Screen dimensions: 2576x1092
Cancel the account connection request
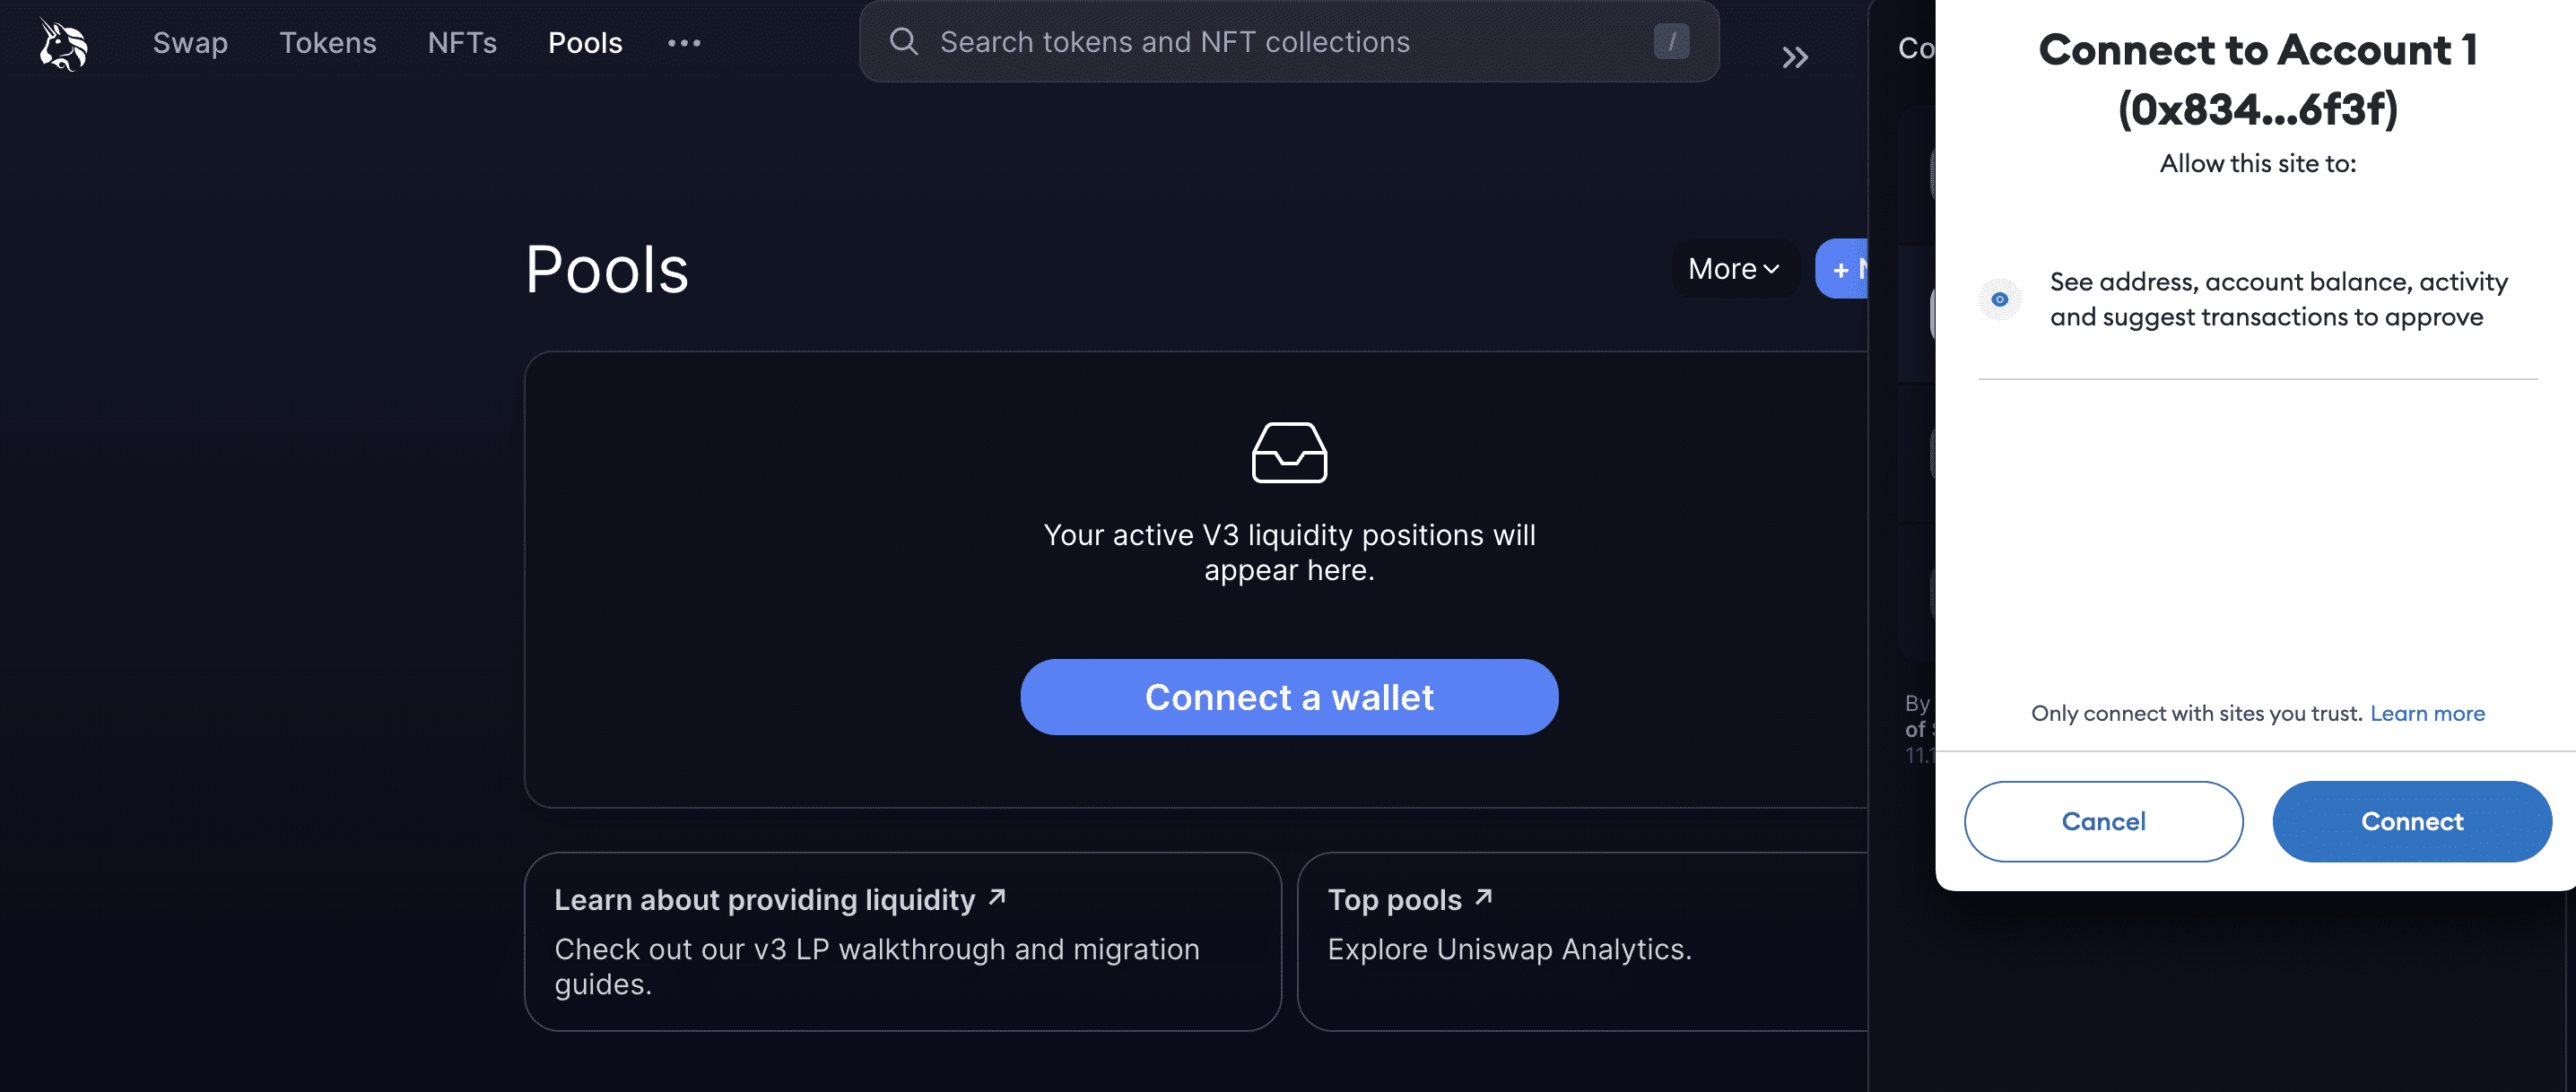[x=2103, y=821]
